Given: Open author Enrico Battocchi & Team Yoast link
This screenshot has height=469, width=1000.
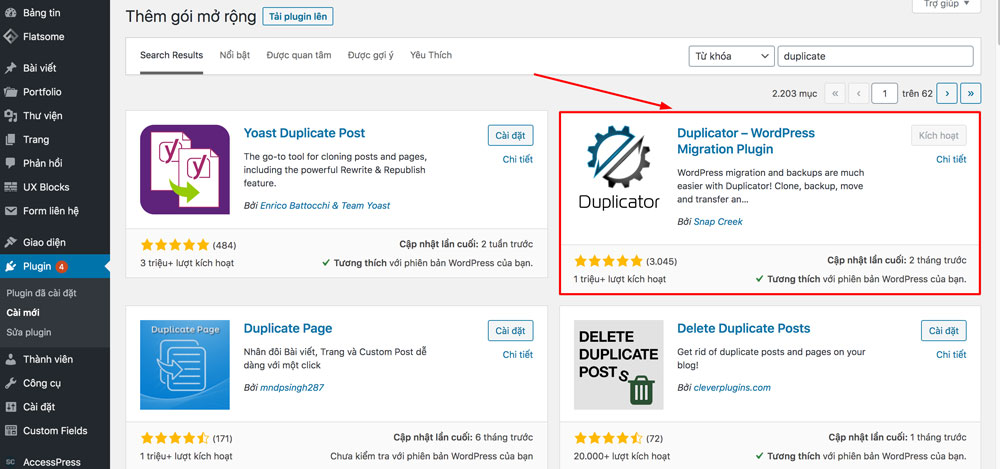Looking at the screenshot, I should tap(325, 205).
